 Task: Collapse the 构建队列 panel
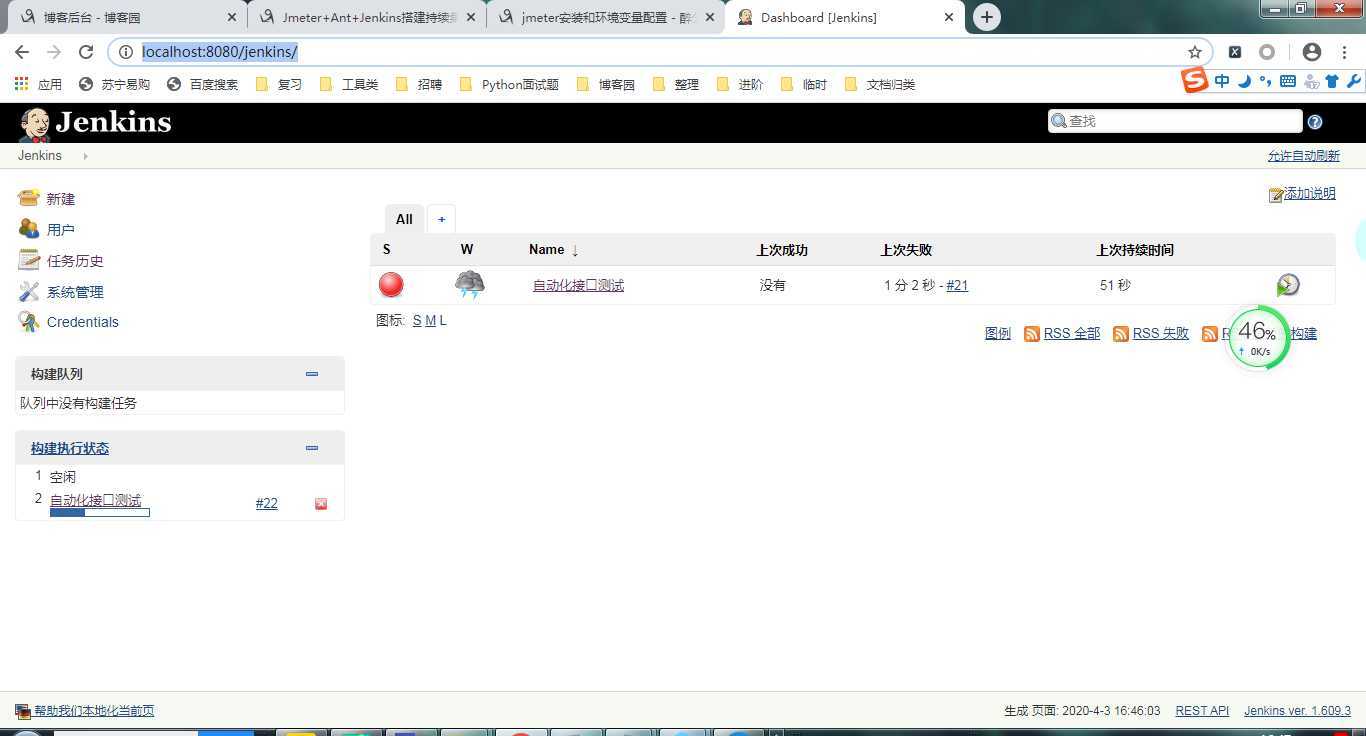[x=312, y=374]
